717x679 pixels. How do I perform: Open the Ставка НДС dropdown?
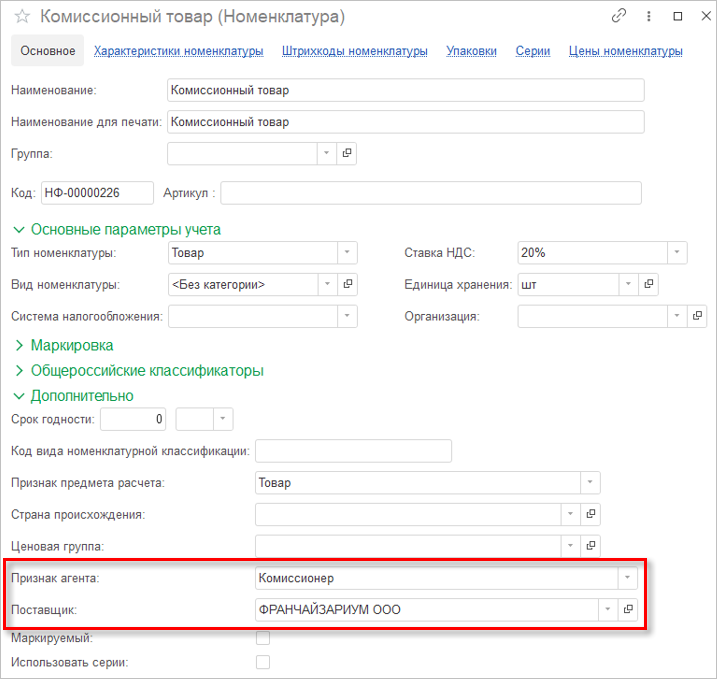677,253
